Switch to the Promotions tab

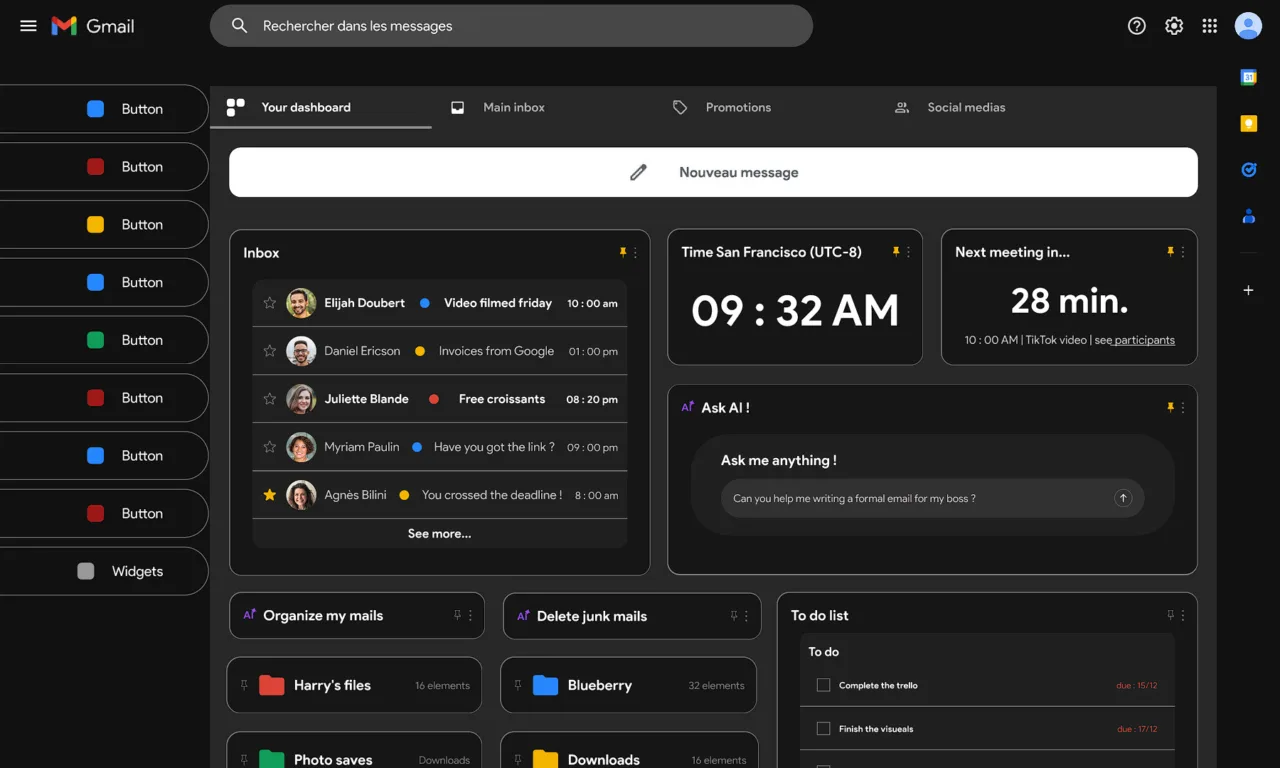point(737,107)
